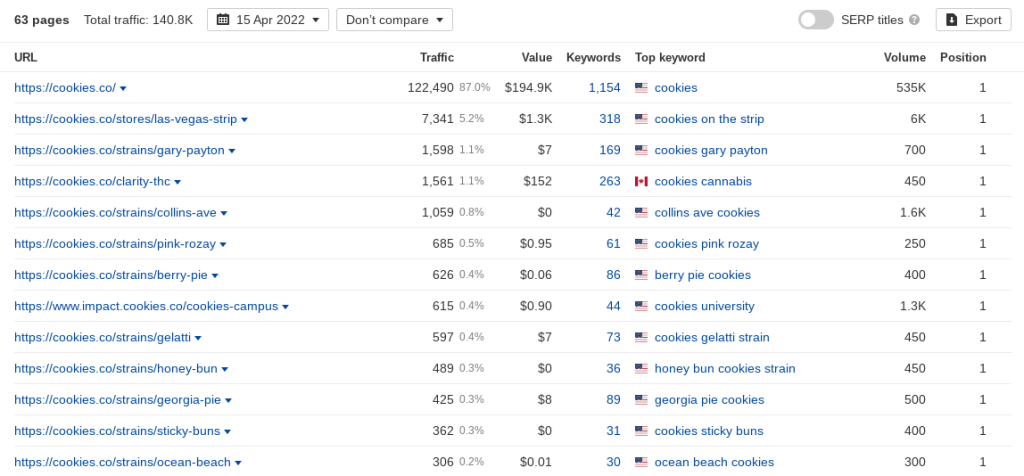Open the impact.cookies.co cookies-campus URL

point(146,306)
